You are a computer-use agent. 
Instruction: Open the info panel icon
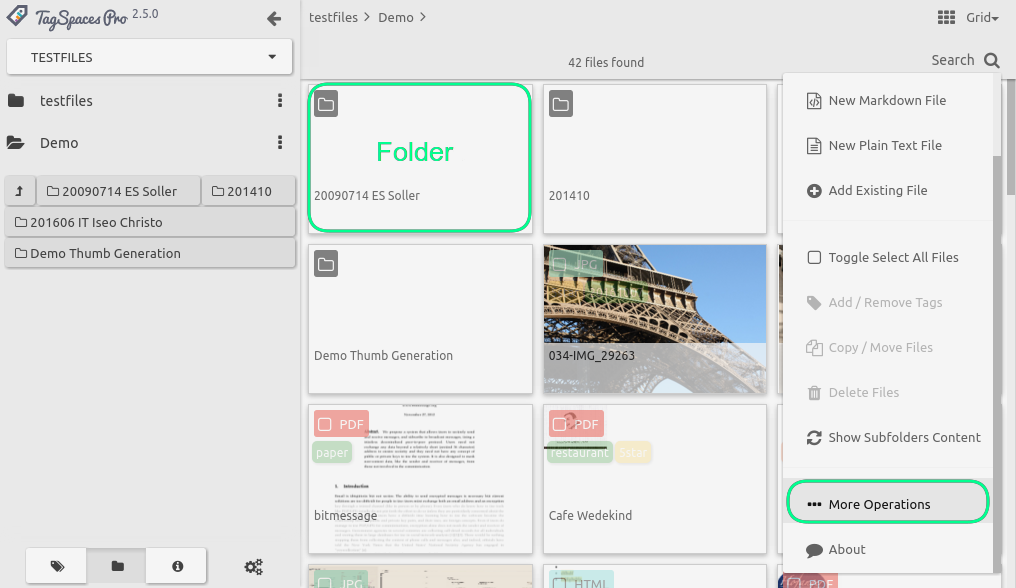click(177, 566)
